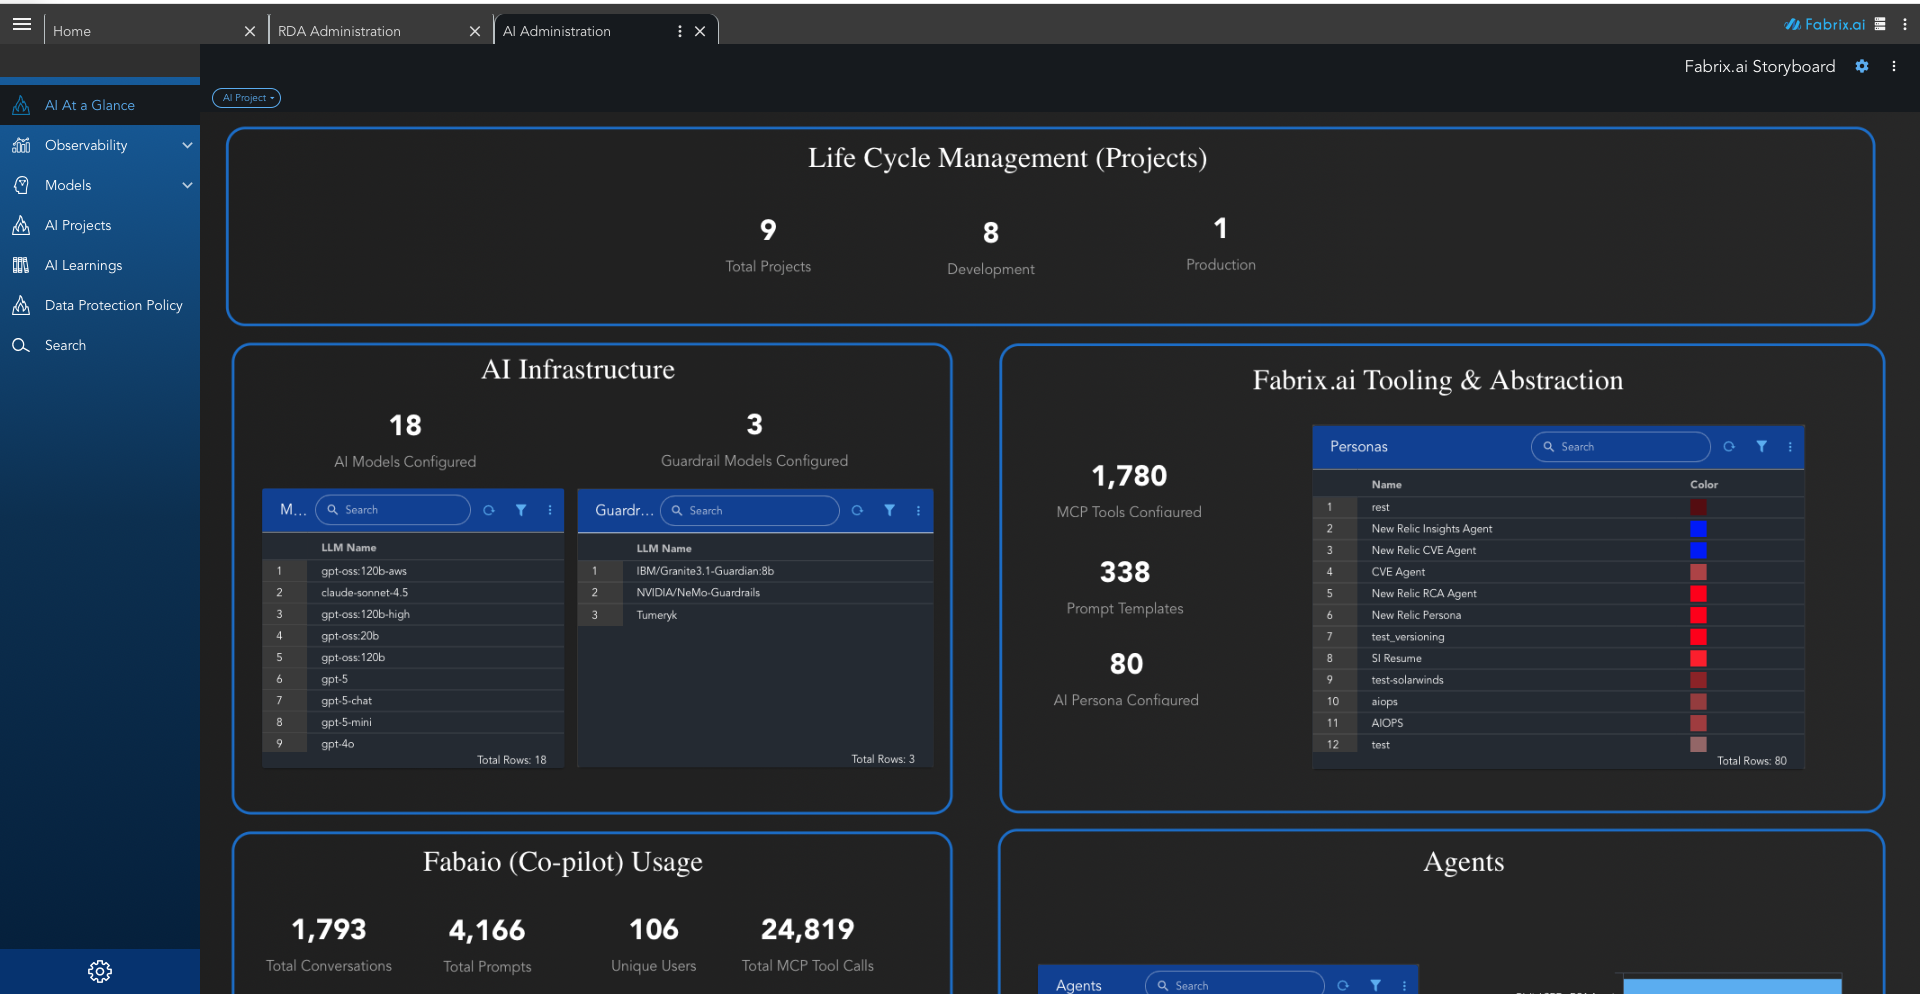1920x994 pixels.
Task: Click the Search icon in the sidebar
Action: 21,345
